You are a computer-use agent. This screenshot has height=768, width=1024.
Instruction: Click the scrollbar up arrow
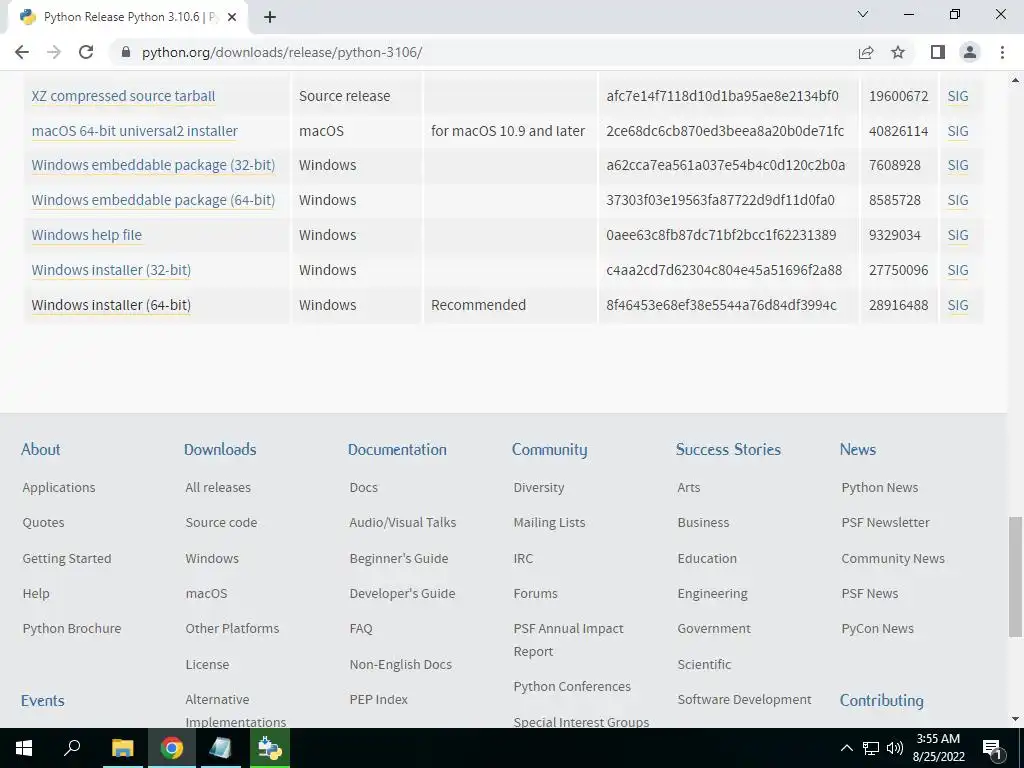(x=1015, y=80)
